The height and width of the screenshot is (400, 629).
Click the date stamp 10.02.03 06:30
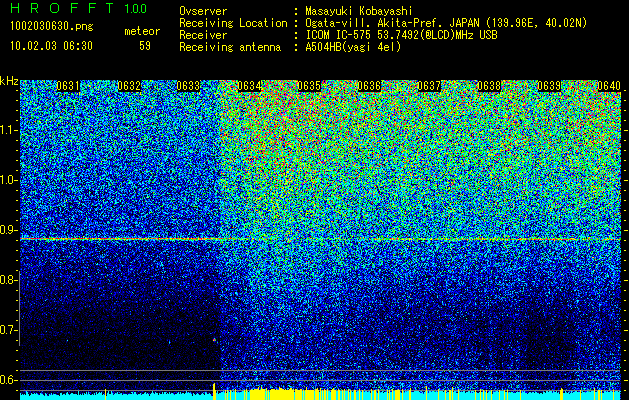pyautogui.click(x=51, y=46)
